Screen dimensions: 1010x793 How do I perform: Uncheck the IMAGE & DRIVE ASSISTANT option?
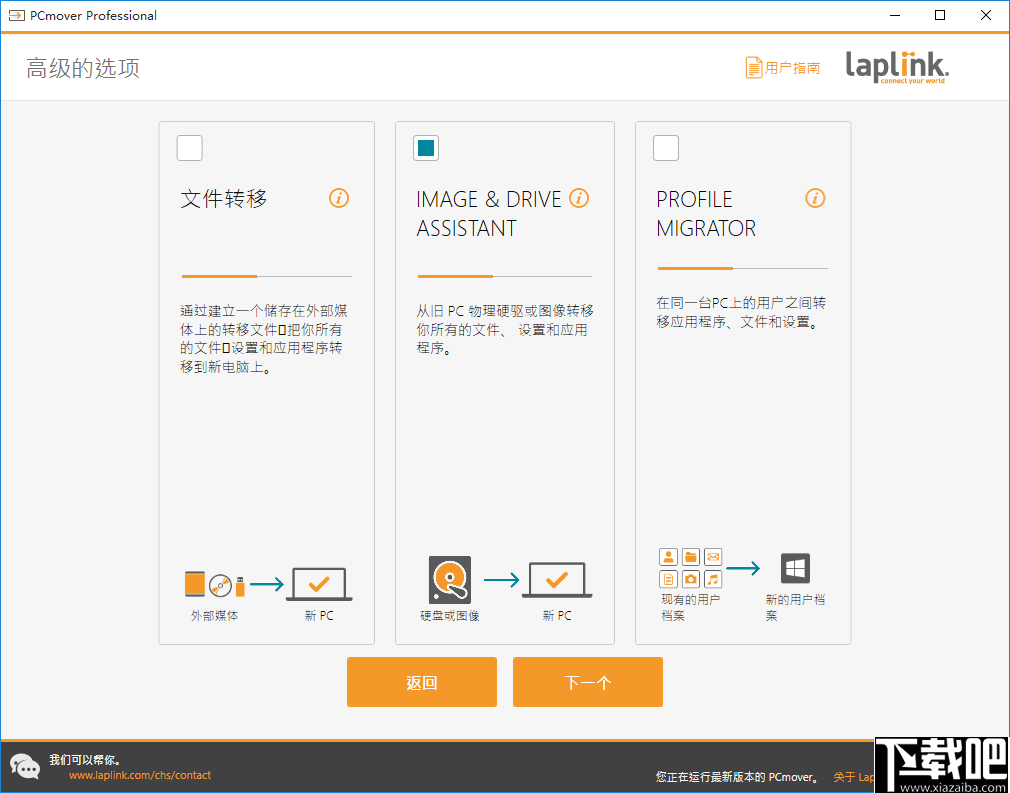426,147
